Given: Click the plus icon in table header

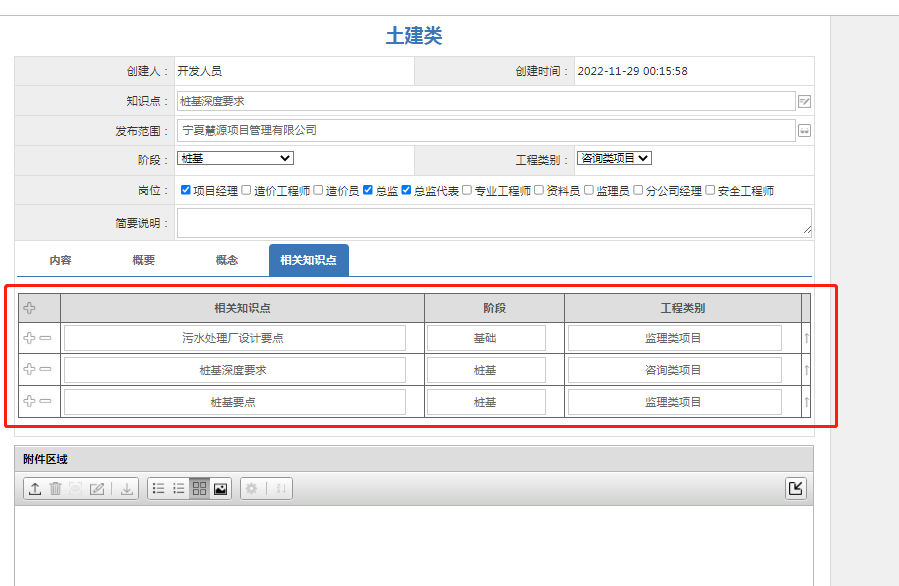Looking at the screenshot, I should (29, 308).
